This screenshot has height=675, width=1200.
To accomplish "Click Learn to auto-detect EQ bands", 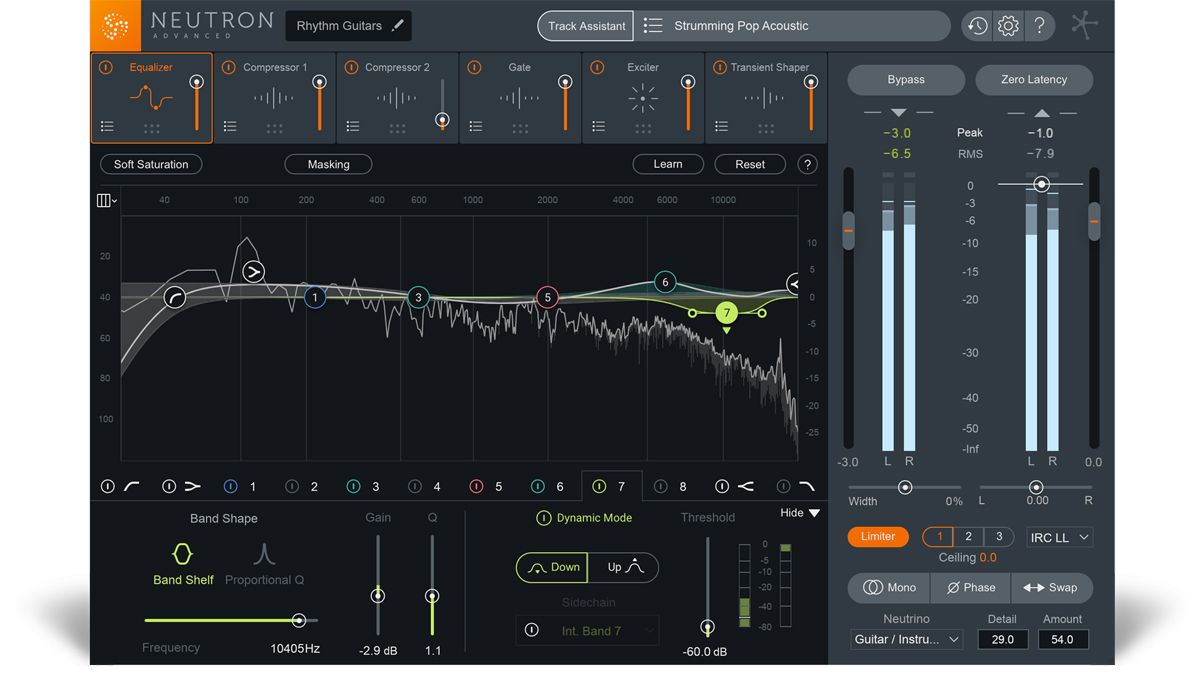I will click(668, 164).
